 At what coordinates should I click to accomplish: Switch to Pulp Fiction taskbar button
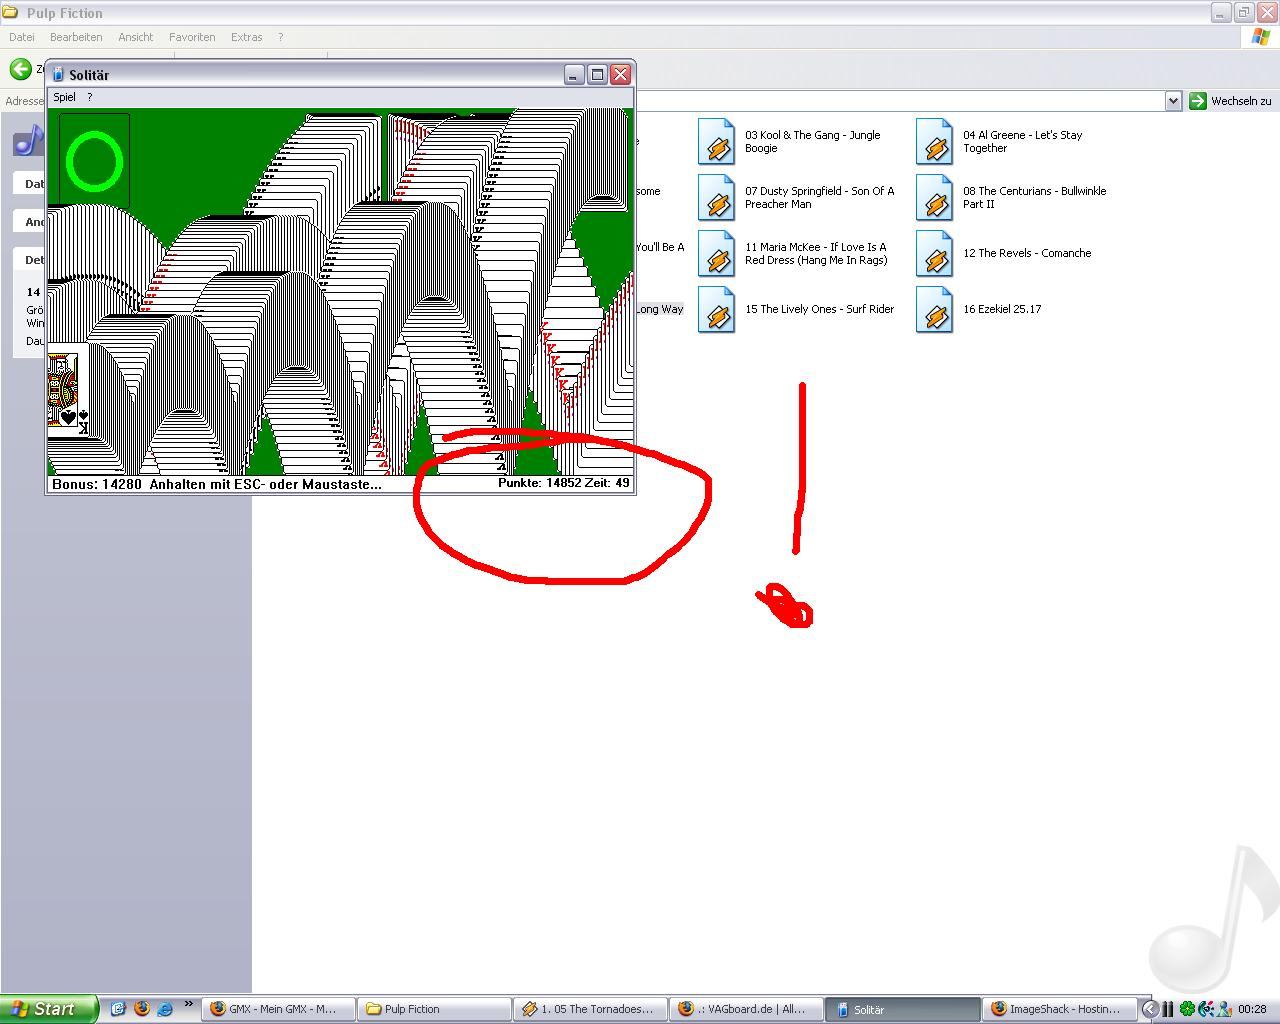click(x=434, y=1009)
